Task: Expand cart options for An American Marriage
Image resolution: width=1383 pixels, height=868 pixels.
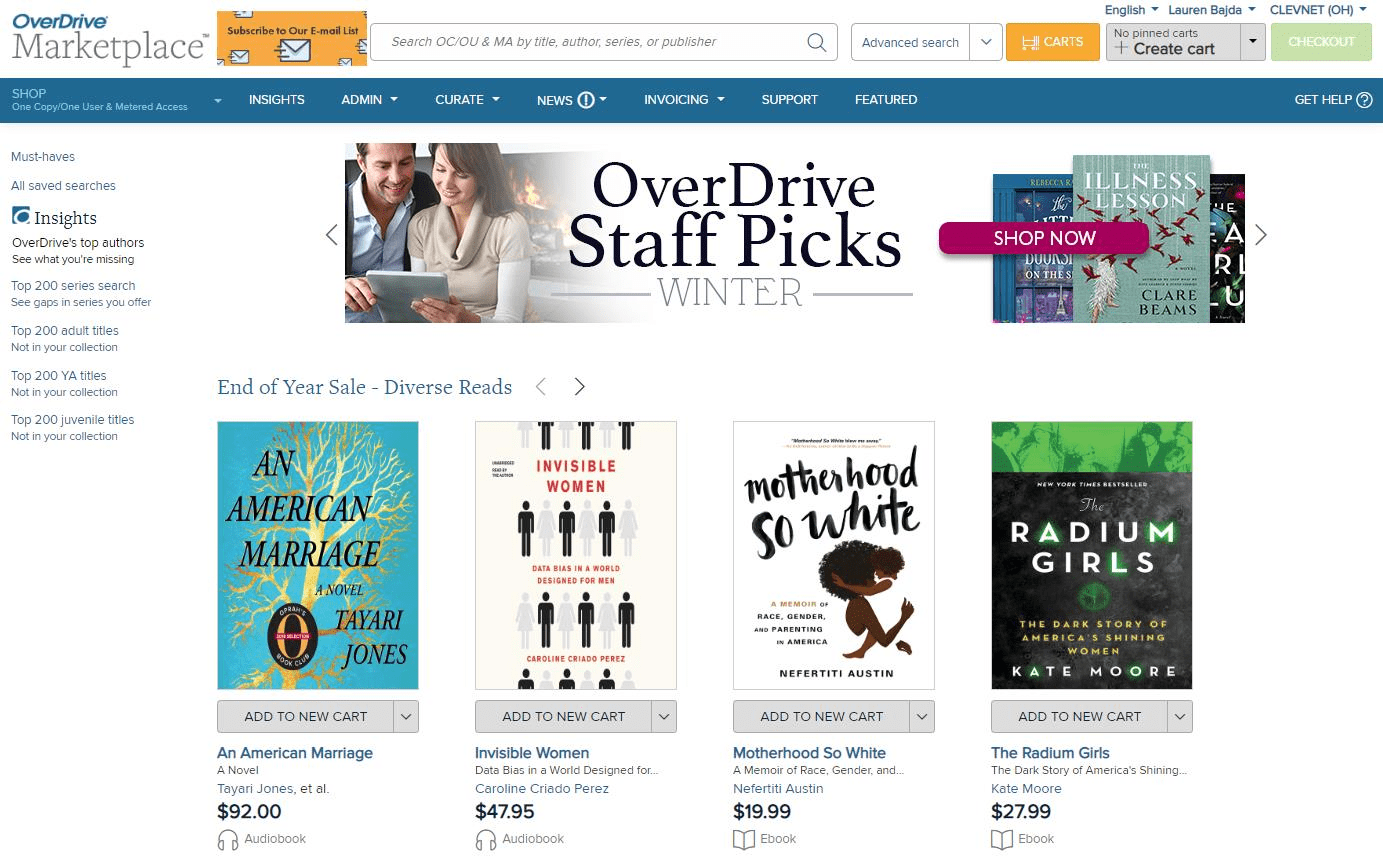Action: coord(406,716)
